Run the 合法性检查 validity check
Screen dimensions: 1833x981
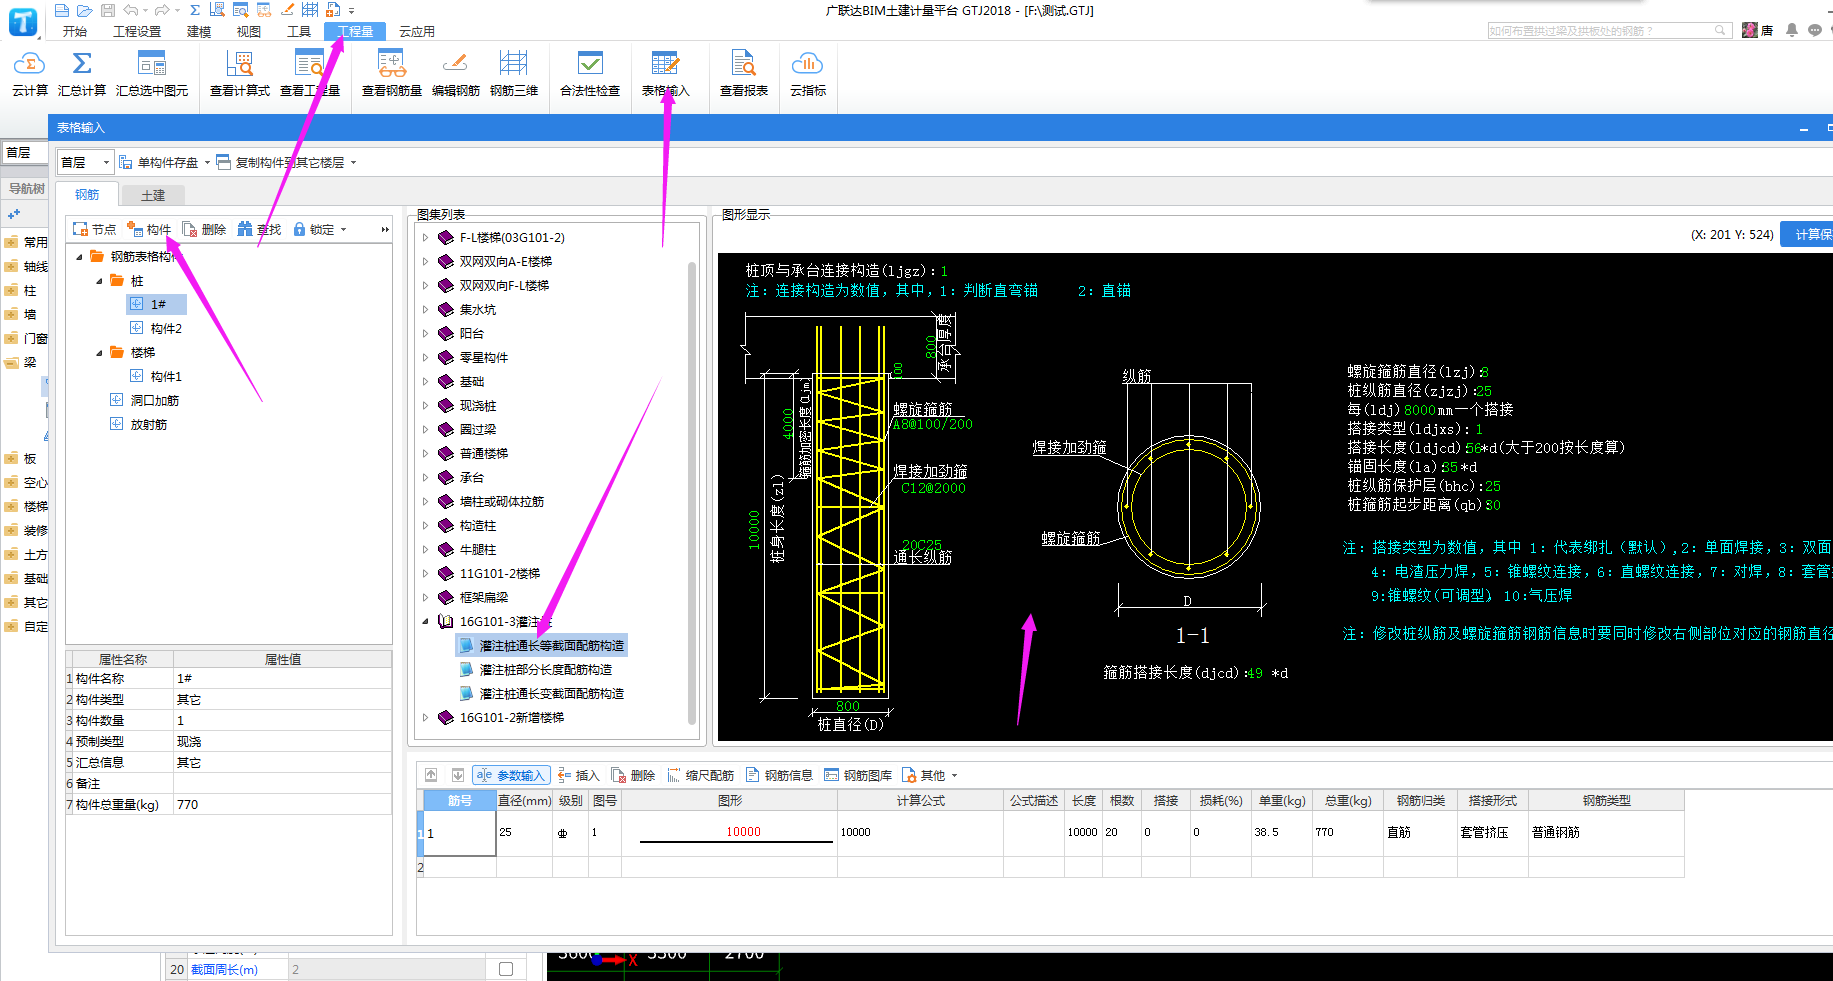[x=590, y=66]
